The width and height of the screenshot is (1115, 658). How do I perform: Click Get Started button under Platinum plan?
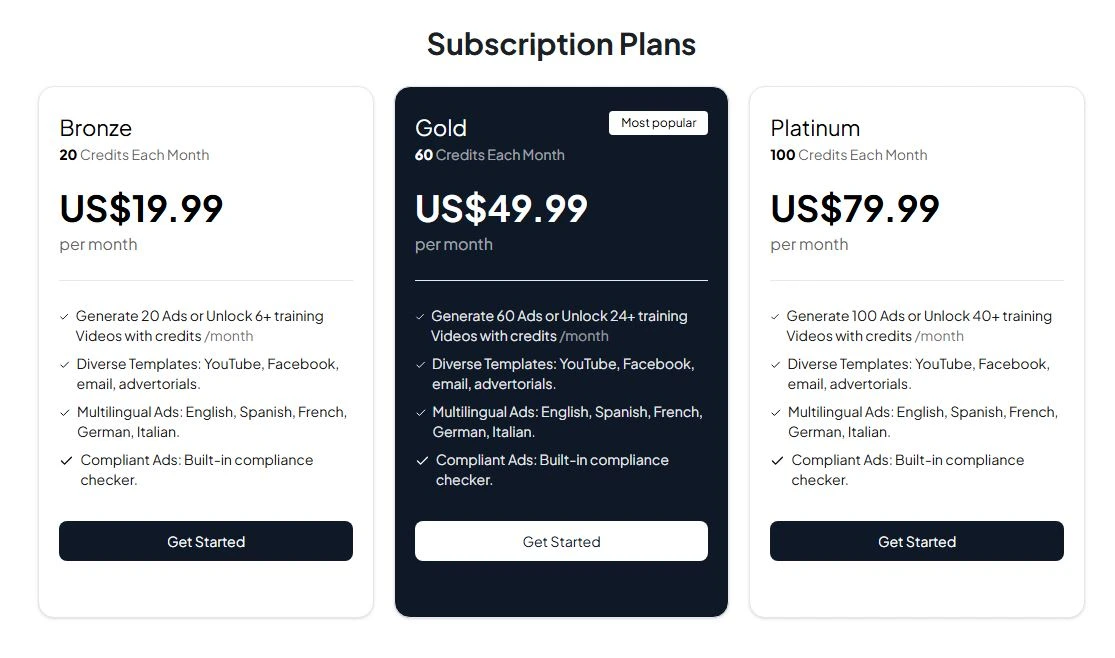point(916,541)
